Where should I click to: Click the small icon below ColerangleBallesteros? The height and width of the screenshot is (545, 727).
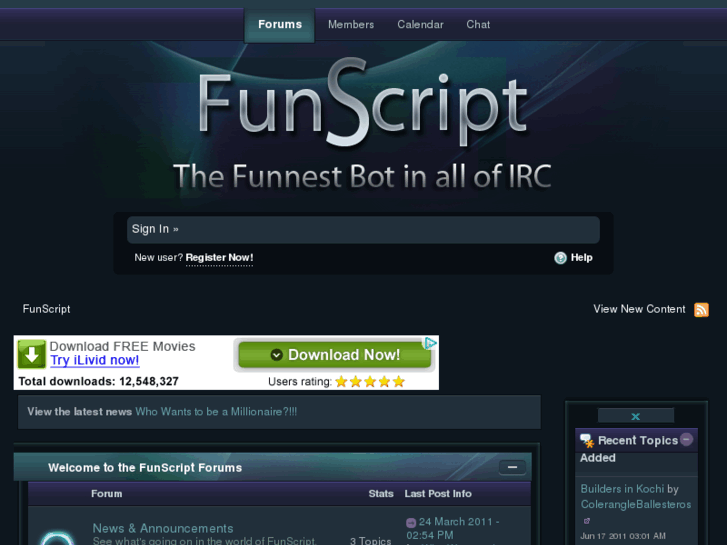tap(587, 521)
